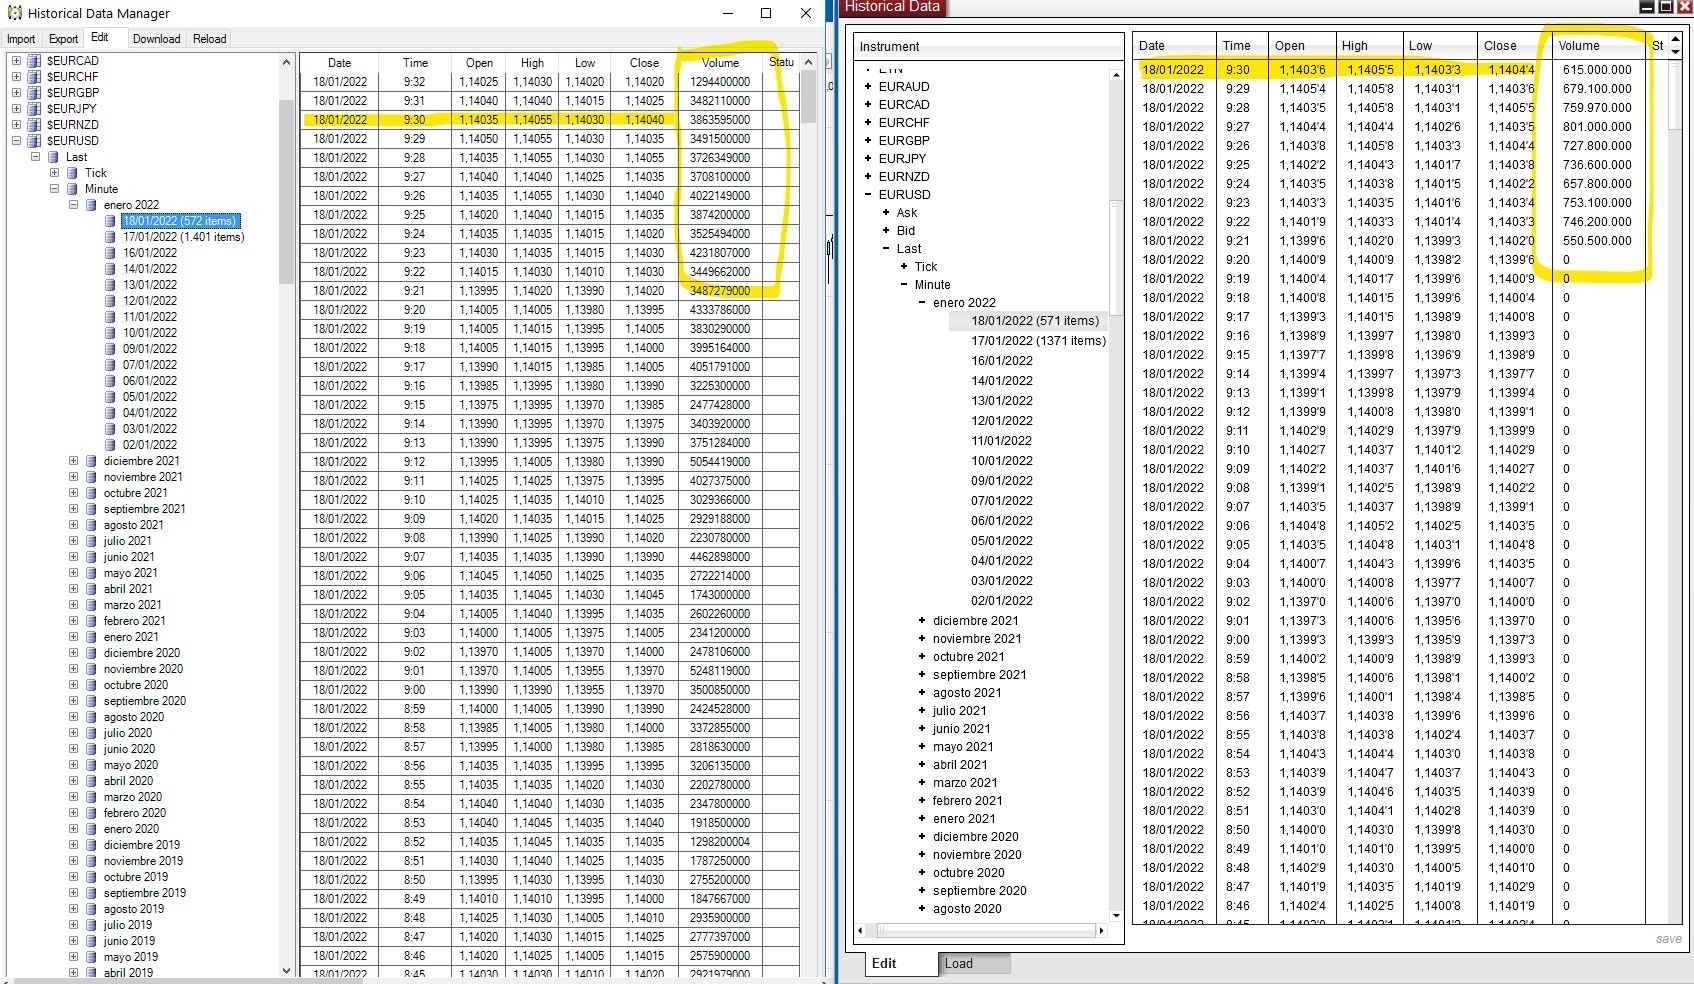Expand the Ask node in Historical Data
The width and height of the screenshot is (1694, 984).
[886, 213]
